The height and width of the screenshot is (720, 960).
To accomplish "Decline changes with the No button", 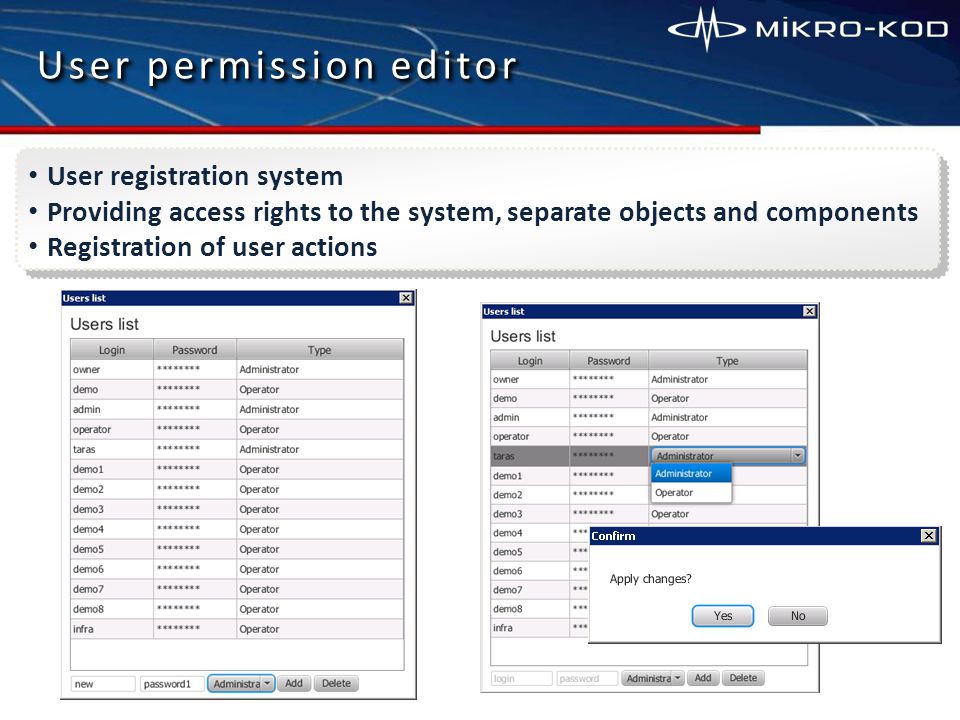I will [798, 616].
